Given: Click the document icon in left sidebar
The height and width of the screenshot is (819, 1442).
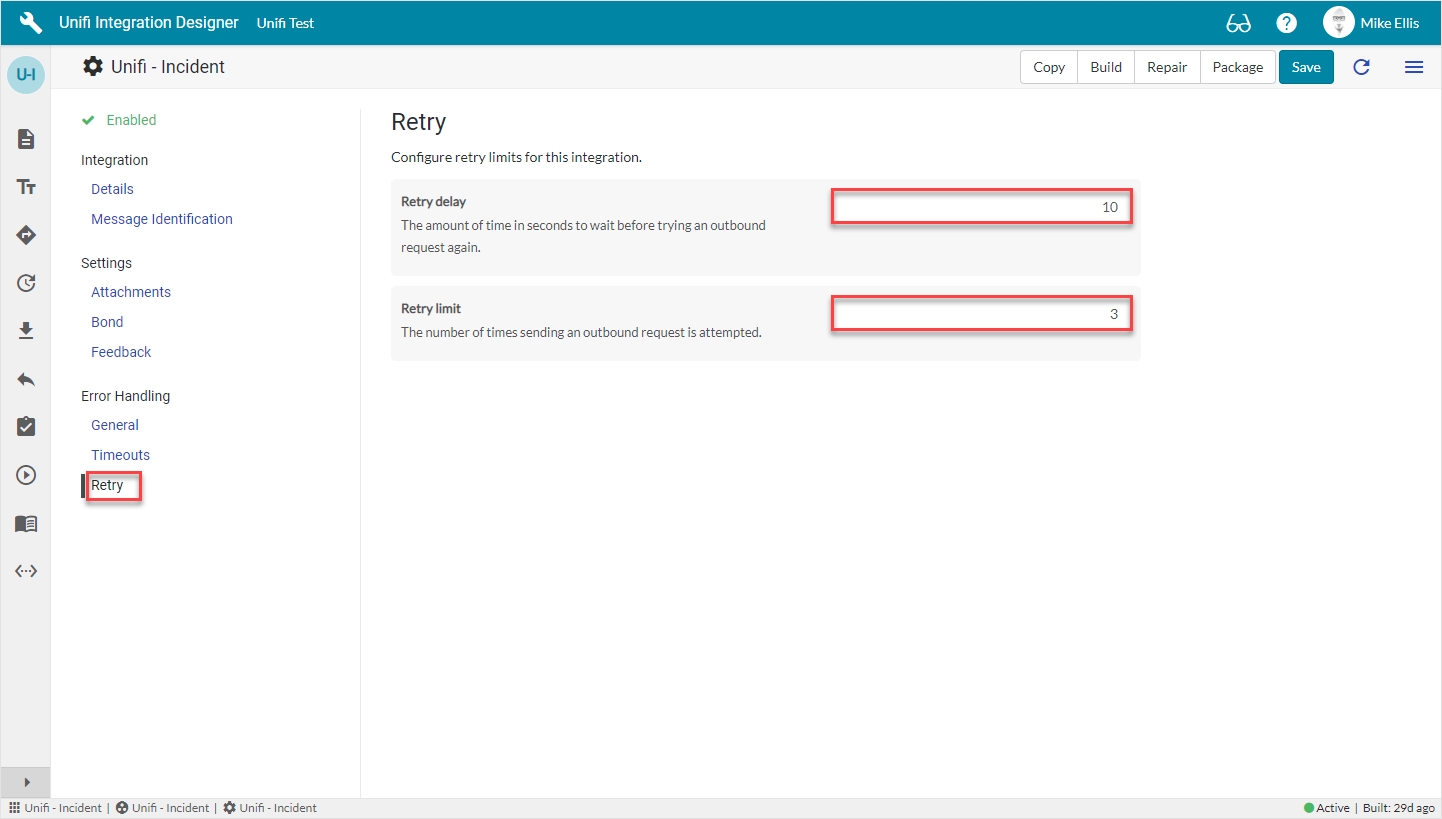Looking at the screenshot, I should pos(26,139).
